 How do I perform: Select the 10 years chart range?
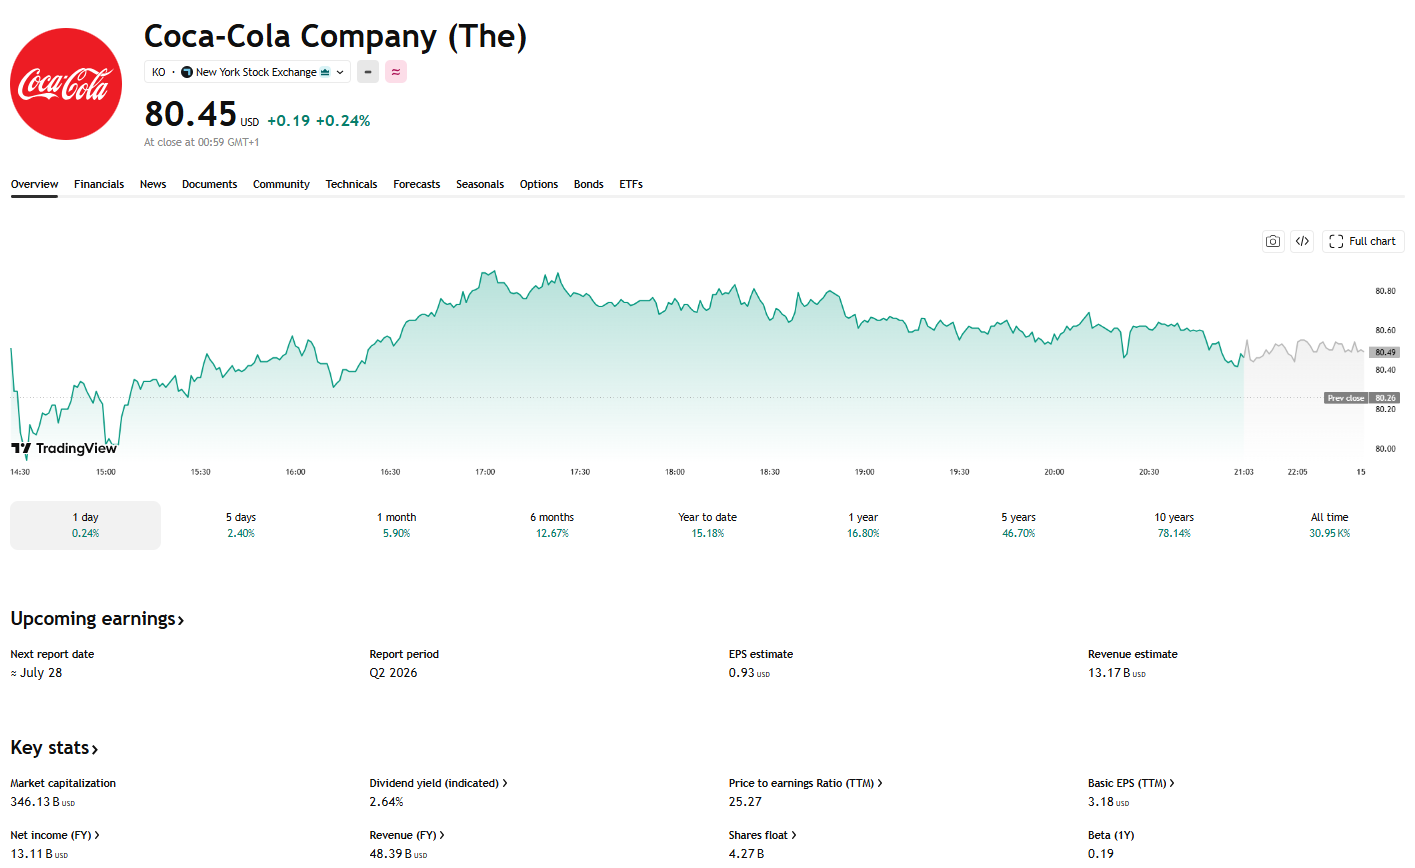coord(1174,525)
